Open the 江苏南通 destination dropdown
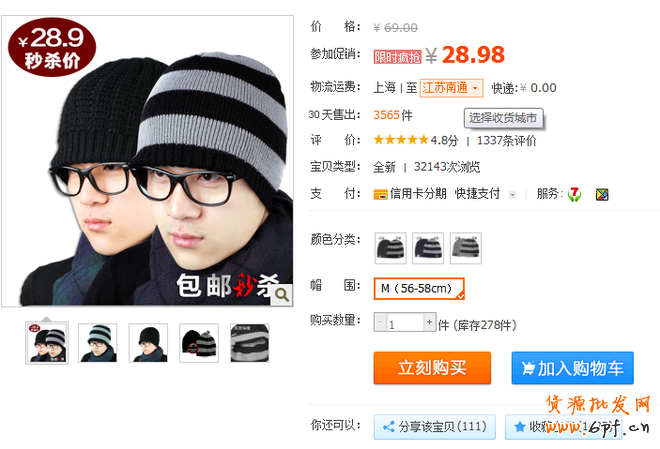This screenshot has width=660, height=449. coord(451,88)
